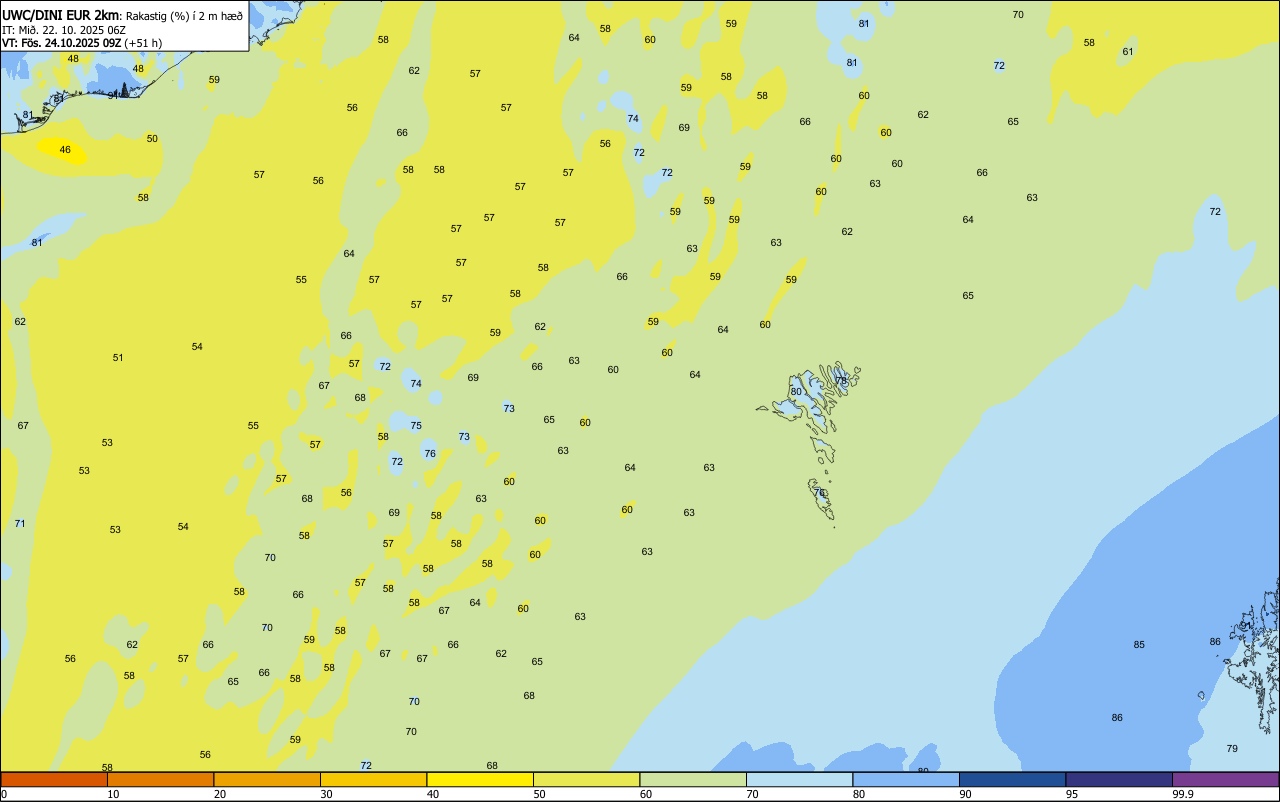Viewport: 1280px width, 802px height.
Task: Click the humidity value 50 on the map
Action: [152, 139]
